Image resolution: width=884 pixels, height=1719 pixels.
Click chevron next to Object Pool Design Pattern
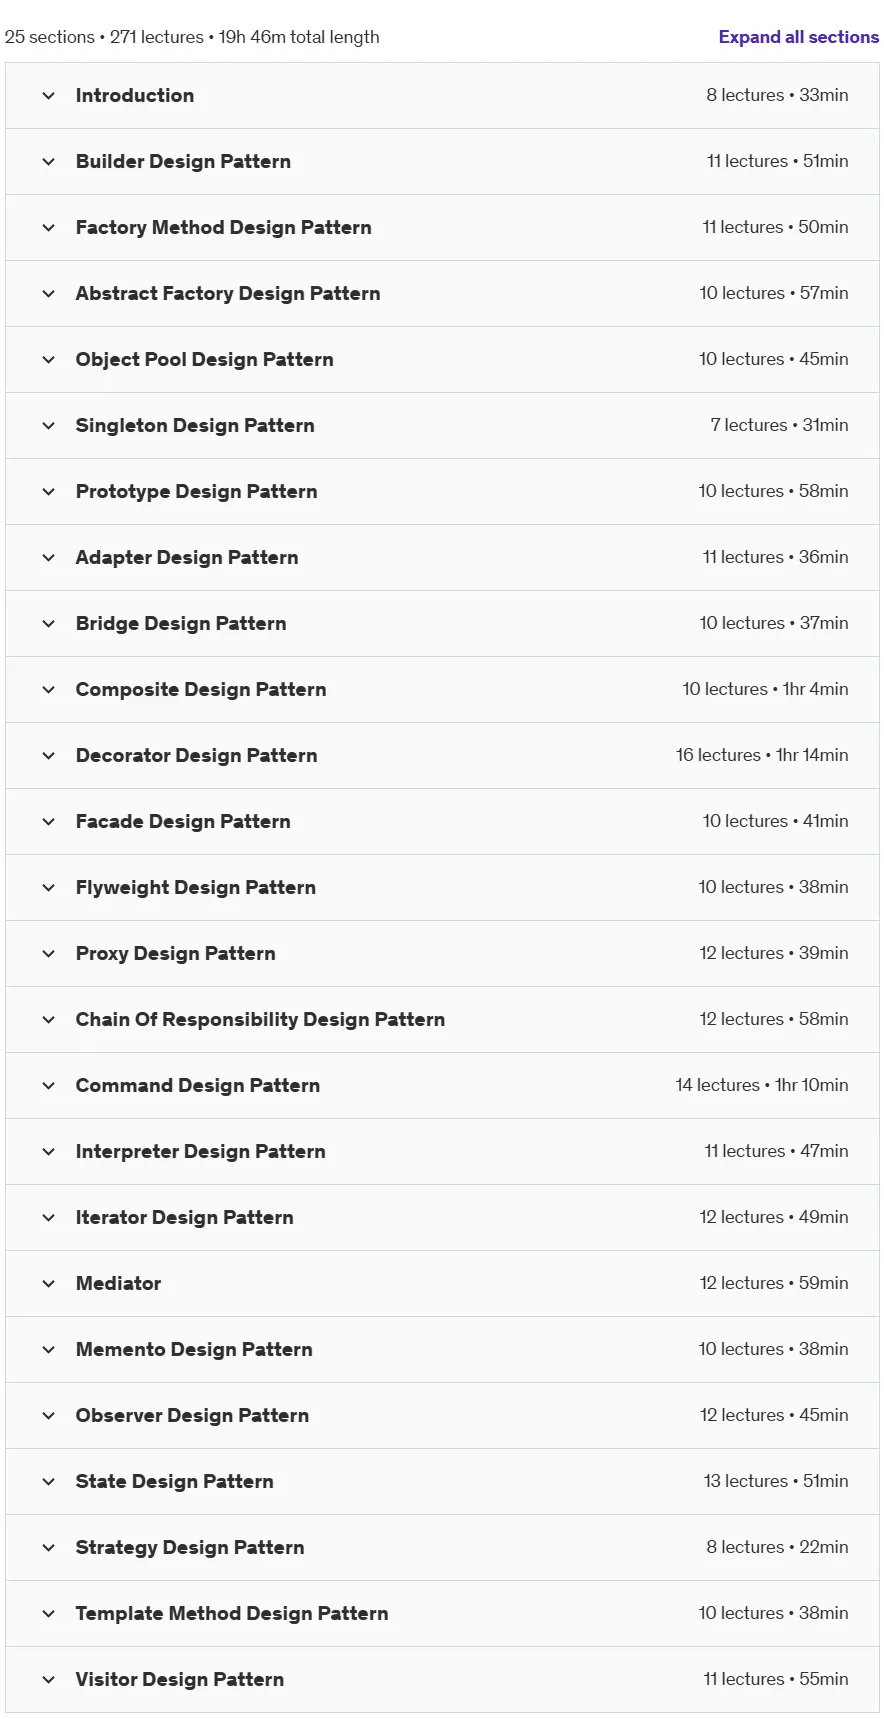click(48, 360)
